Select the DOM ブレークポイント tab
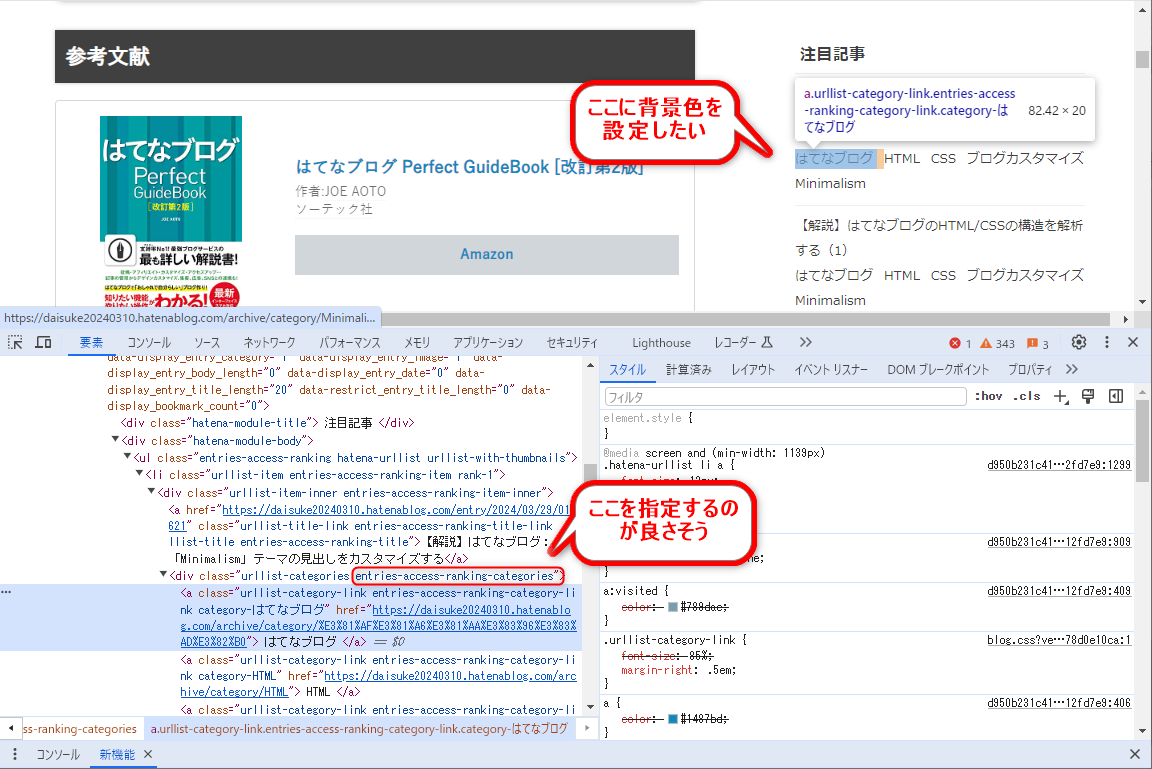This screenshot has height=769, width=1152. (x=937, y=369)
